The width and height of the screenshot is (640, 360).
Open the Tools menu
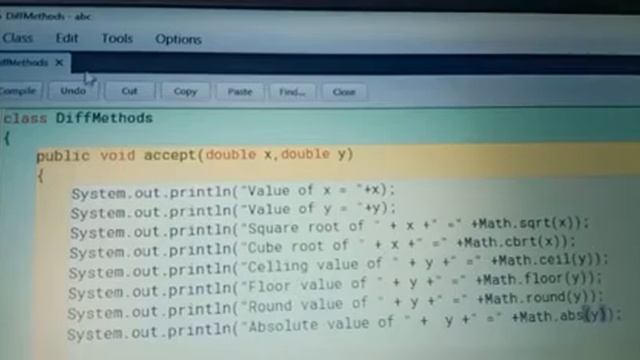[x=117, y=39]
